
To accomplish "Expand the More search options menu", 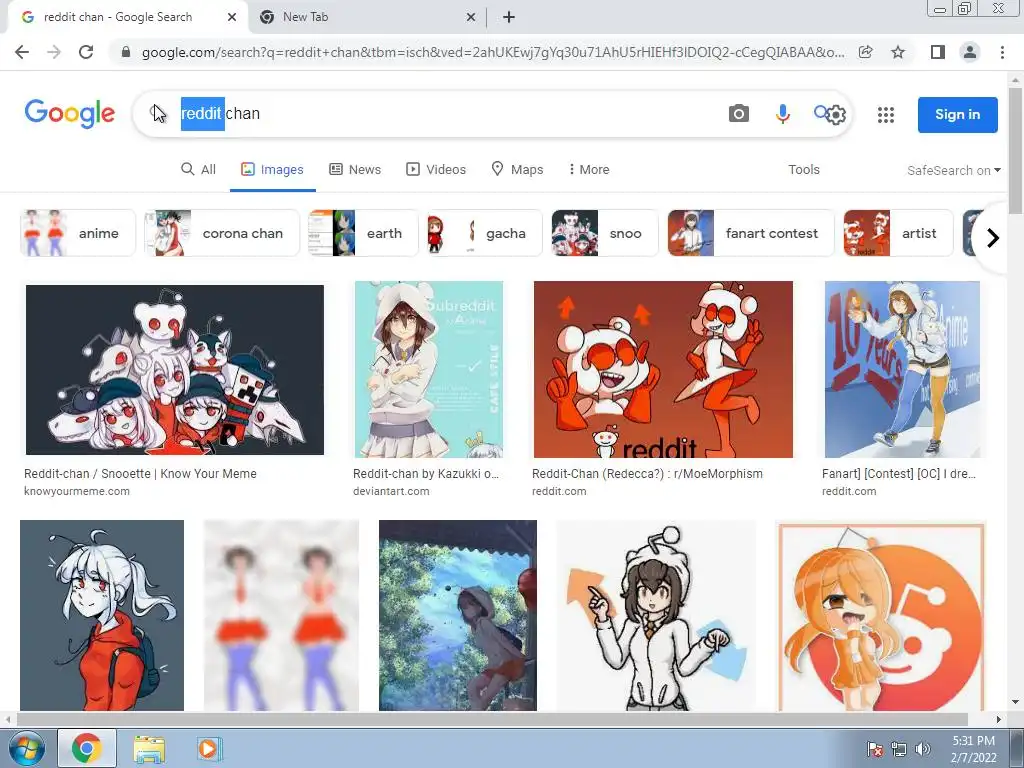I will pos(588,169).
